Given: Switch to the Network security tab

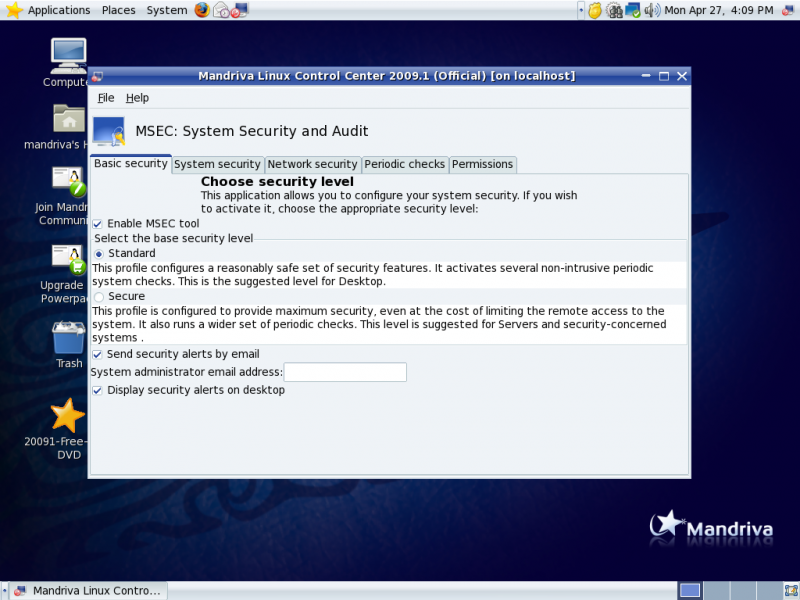Looking at the screenshot, I should [313, 164].
